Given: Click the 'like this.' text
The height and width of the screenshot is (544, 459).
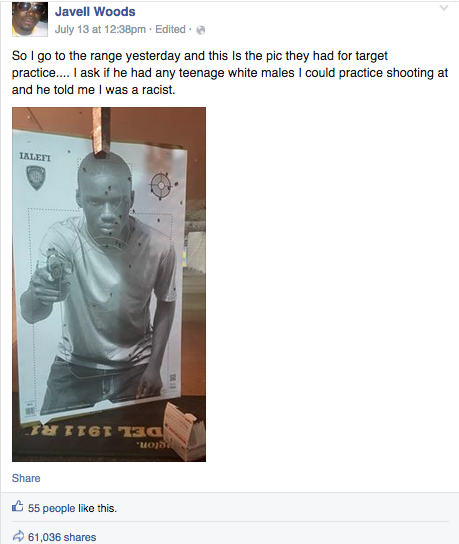Looking at the screenshot, I should coord(97,508).
